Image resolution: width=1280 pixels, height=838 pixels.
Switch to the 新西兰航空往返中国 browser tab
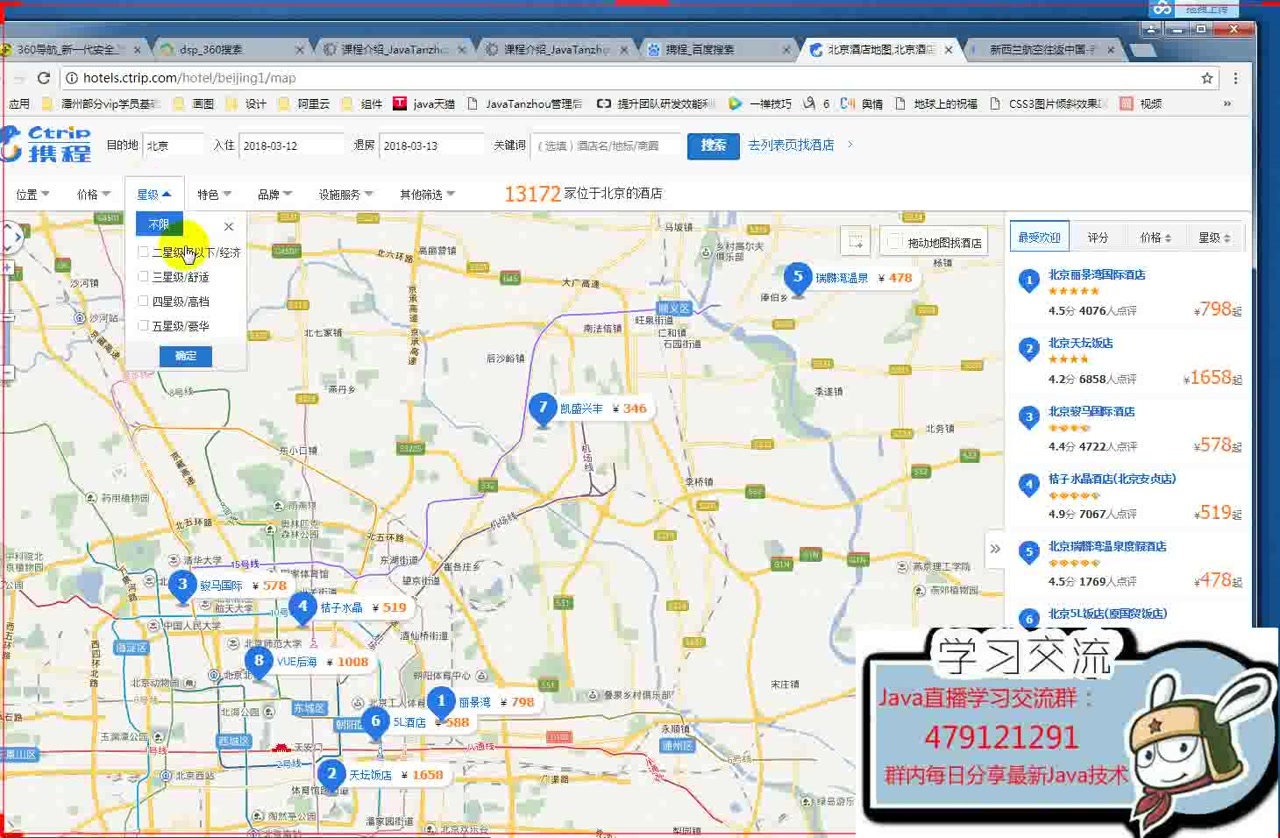1045,49
